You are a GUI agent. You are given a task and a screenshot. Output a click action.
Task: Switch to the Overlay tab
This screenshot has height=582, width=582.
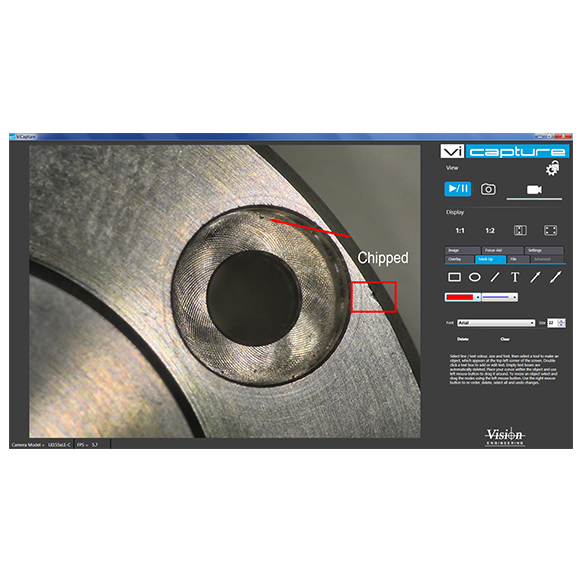(459, 259)
